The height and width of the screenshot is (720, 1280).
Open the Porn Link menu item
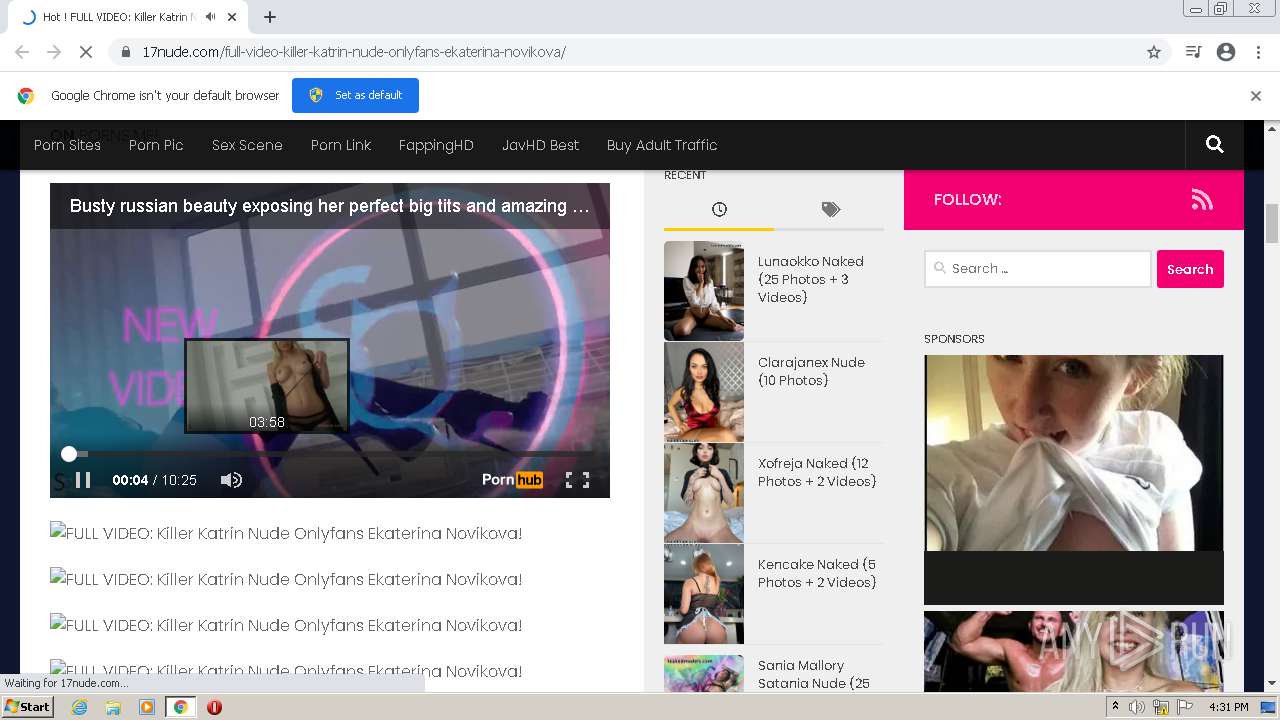tap(341, 145)
